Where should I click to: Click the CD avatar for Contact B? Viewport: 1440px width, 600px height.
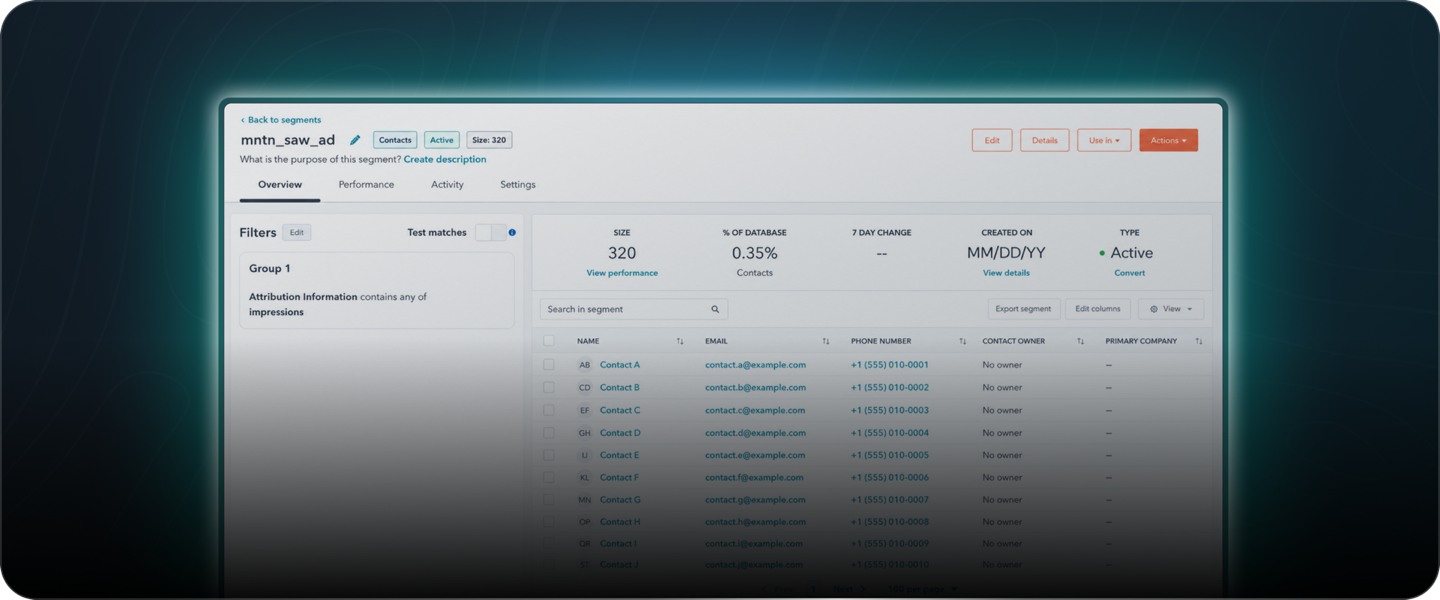coord(585,387)
